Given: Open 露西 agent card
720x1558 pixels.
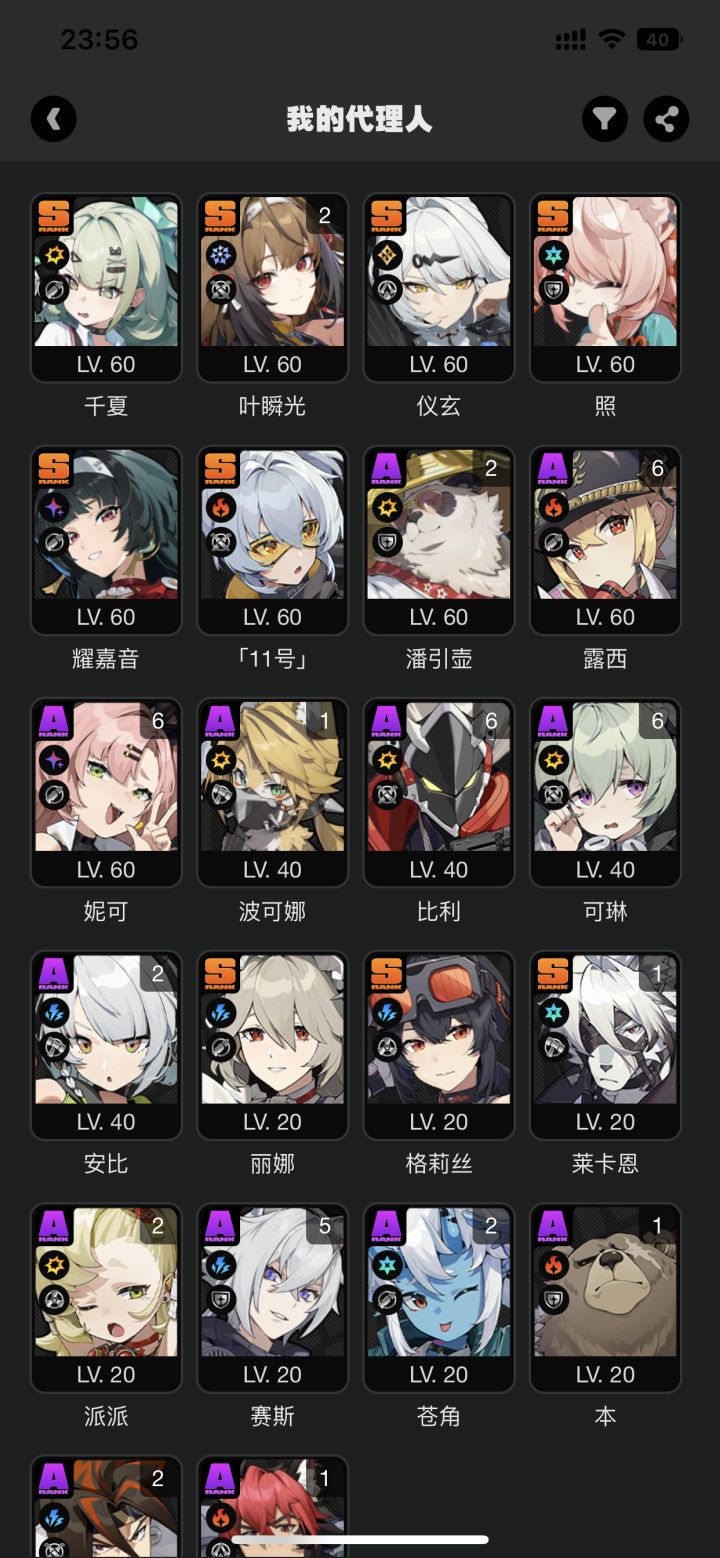Looking at the screenshot, I should (x=605, y=540).
